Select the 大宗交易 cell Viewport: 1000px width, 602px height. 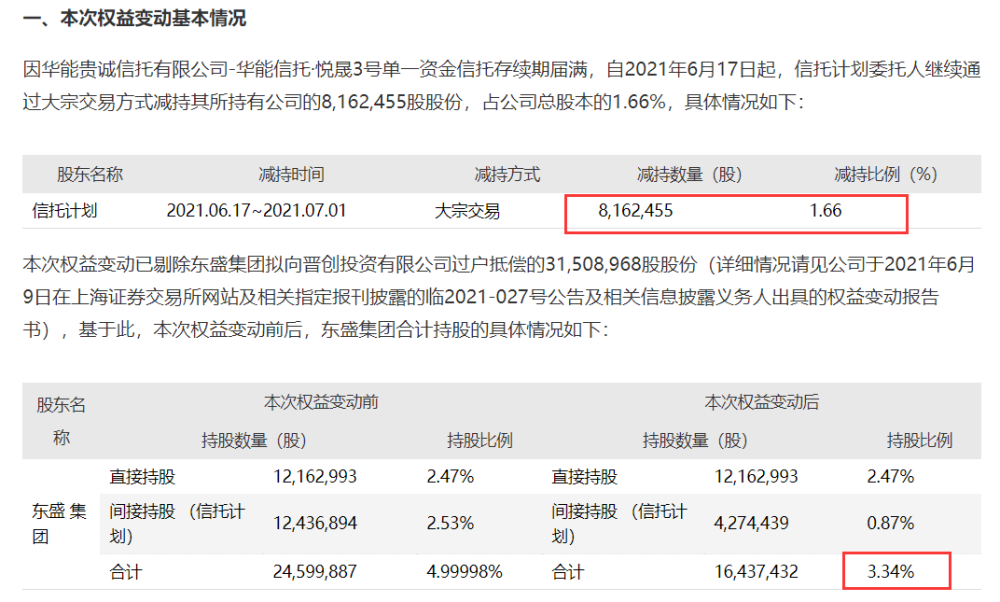[x=467, y=210]
